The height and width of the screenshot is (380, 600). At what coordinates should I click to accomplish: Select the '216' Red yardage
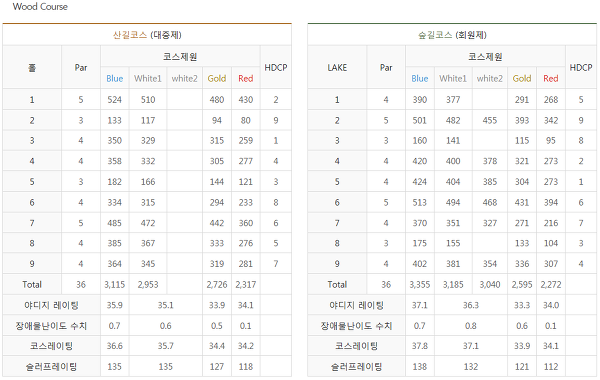551,223
